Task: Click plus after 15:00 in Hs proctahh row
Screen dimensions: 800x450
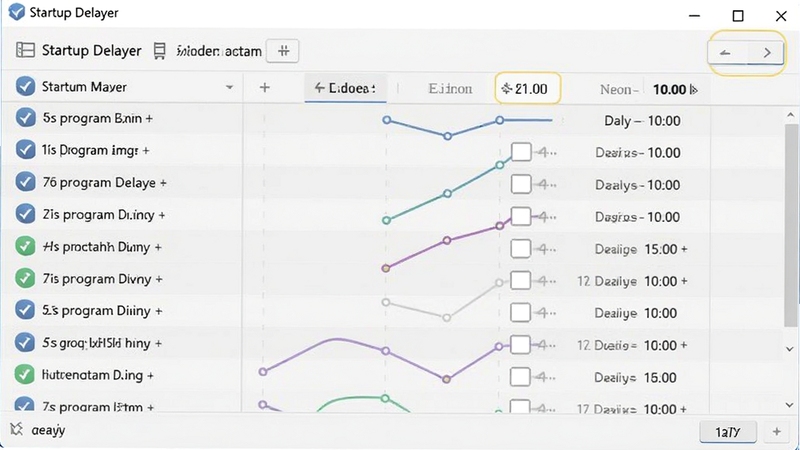Action: (684, 249)
